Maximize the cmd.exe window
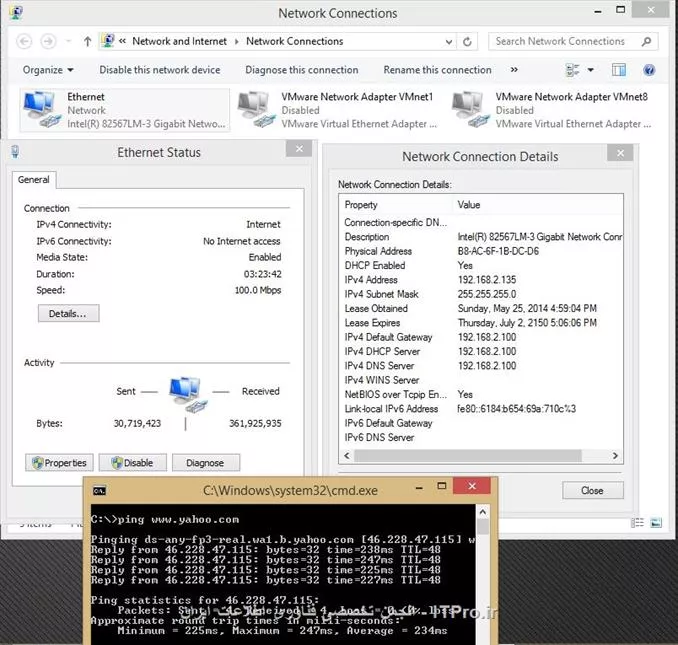678x645 pixels. tap(441, 486)
